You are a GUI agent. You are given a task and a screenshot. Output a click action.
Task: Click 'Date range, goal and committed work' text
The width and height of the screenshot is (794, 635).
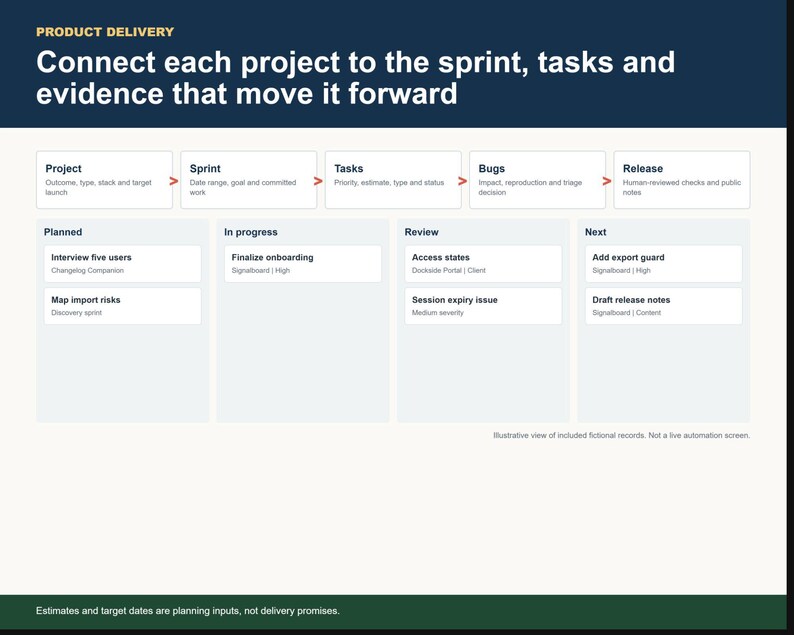(x=243, y=187)
